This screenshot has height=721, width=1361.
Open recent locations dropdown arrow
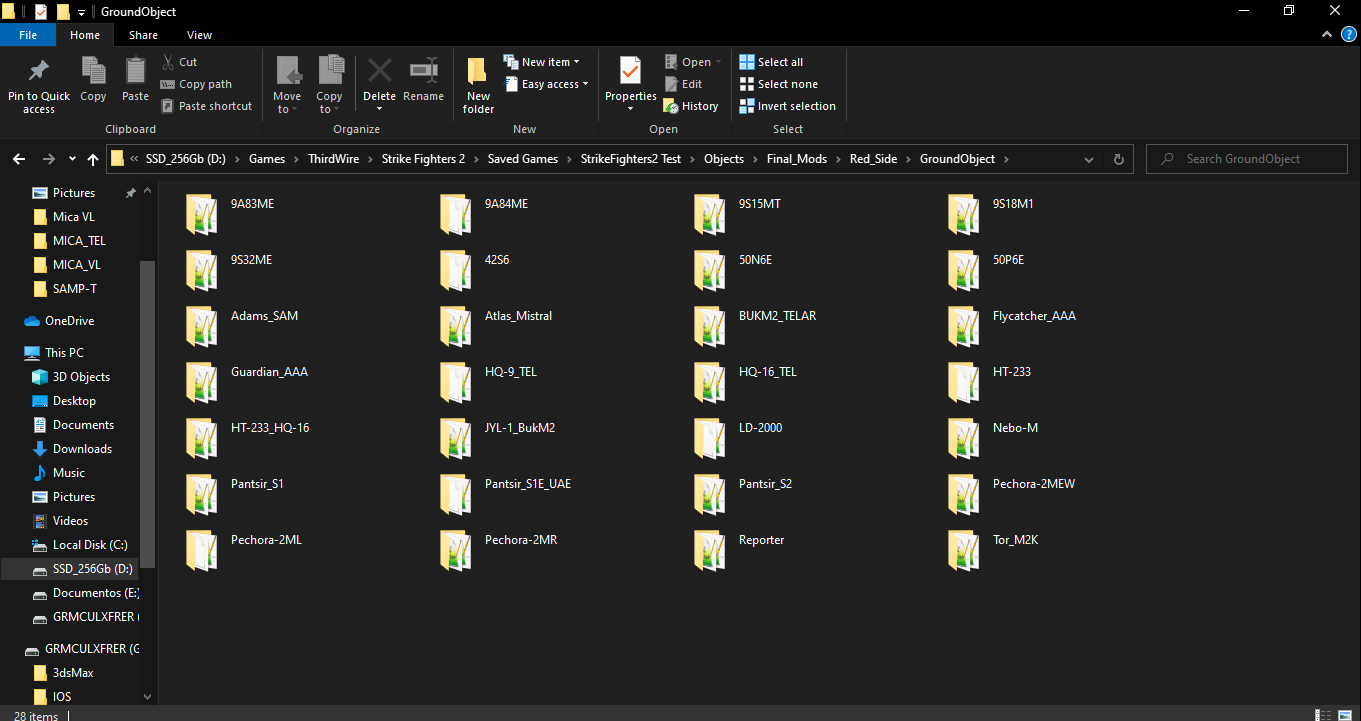click(x=72, y=159)
